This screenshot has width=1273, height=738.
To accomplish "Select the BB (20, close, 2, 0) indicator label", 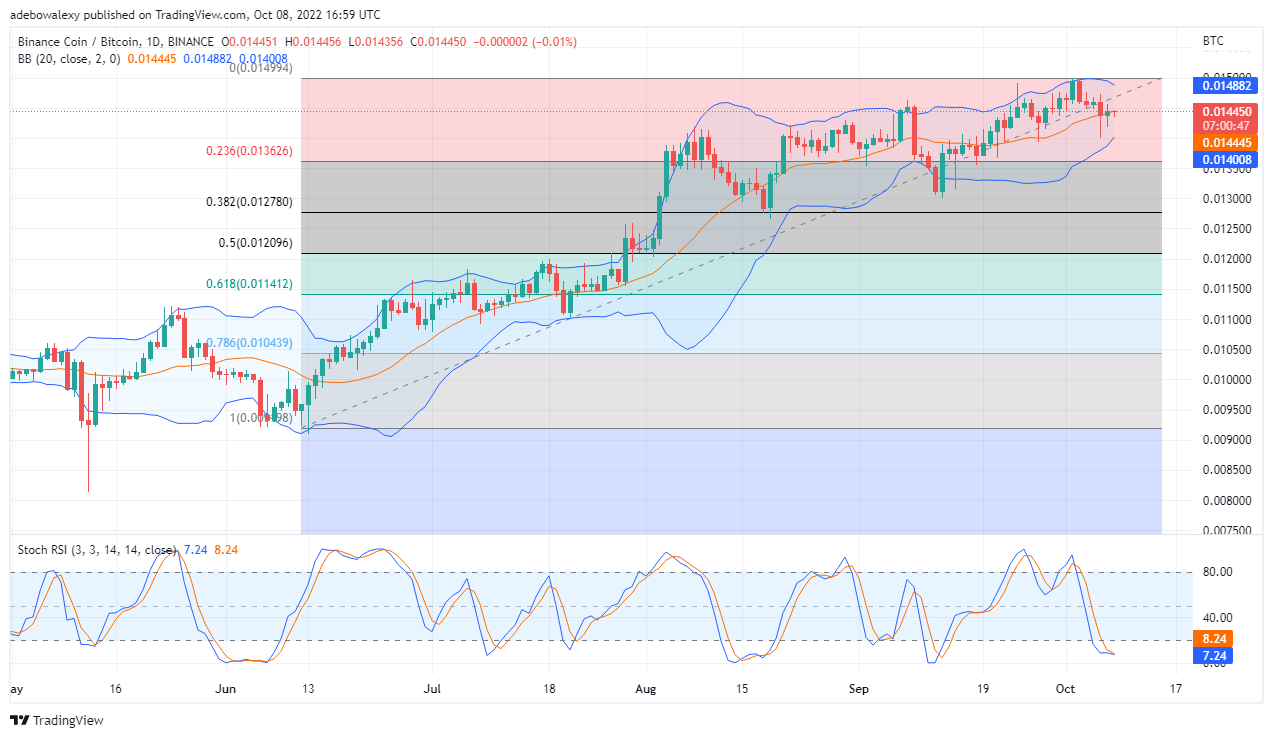I will point(69,59).
